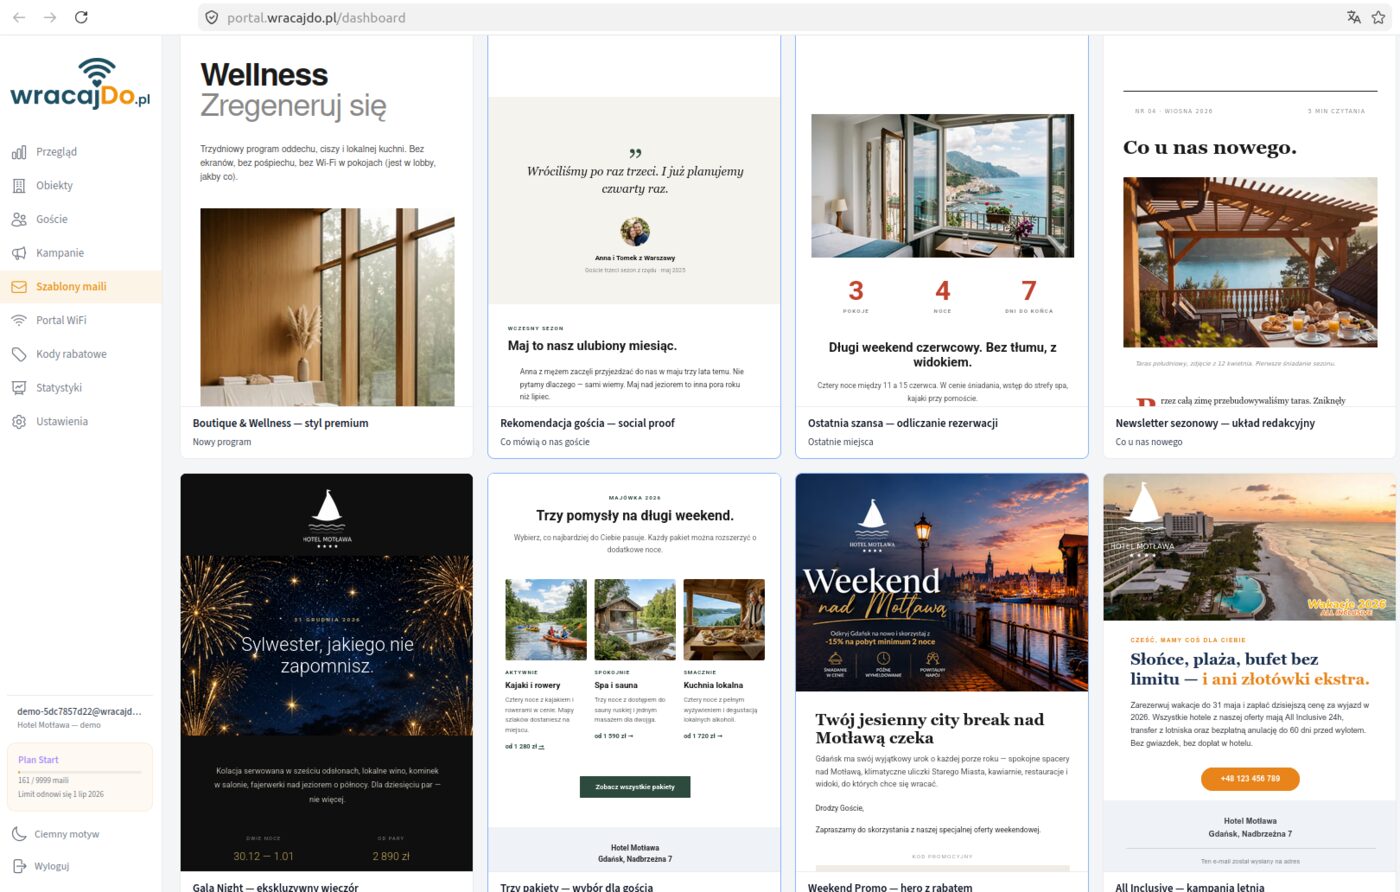
Task: Click title 'Trzy pakiety — wybór dla gościa'
Action: click(577, 887)
